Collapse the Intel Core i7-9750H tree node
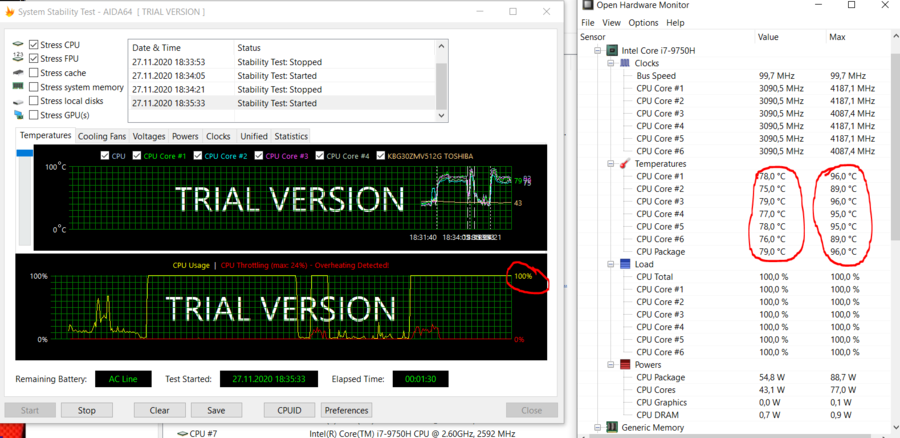900x438 pixels. pos(598,51)
